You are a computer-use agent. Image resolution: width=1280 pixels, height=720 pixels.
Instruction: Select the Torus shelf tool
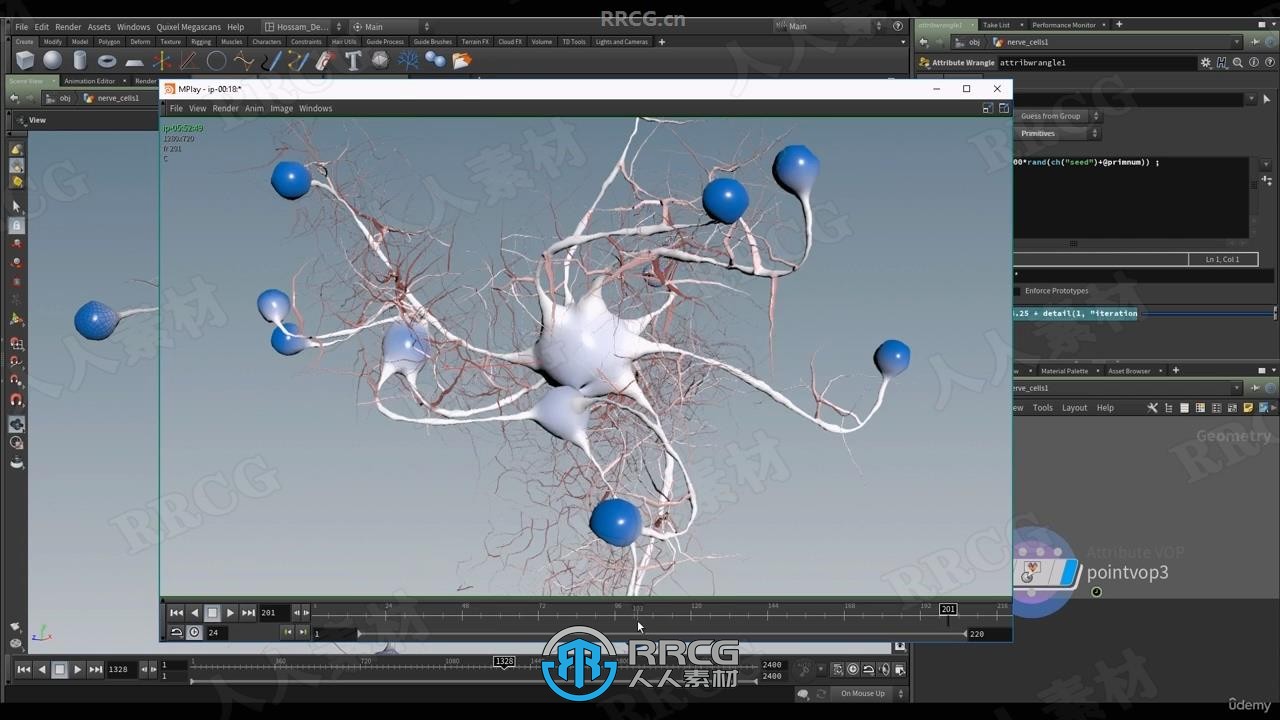tap(107, 61)
